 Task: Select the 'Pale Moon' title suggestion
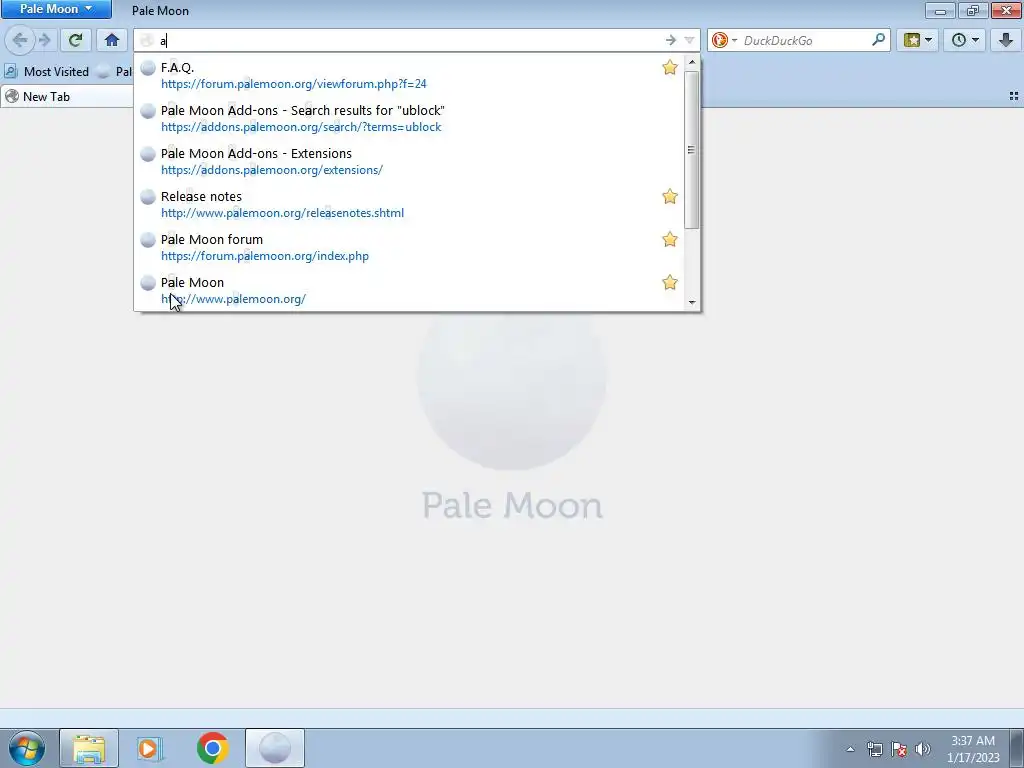pyautogui.click(x=192, y=283)
